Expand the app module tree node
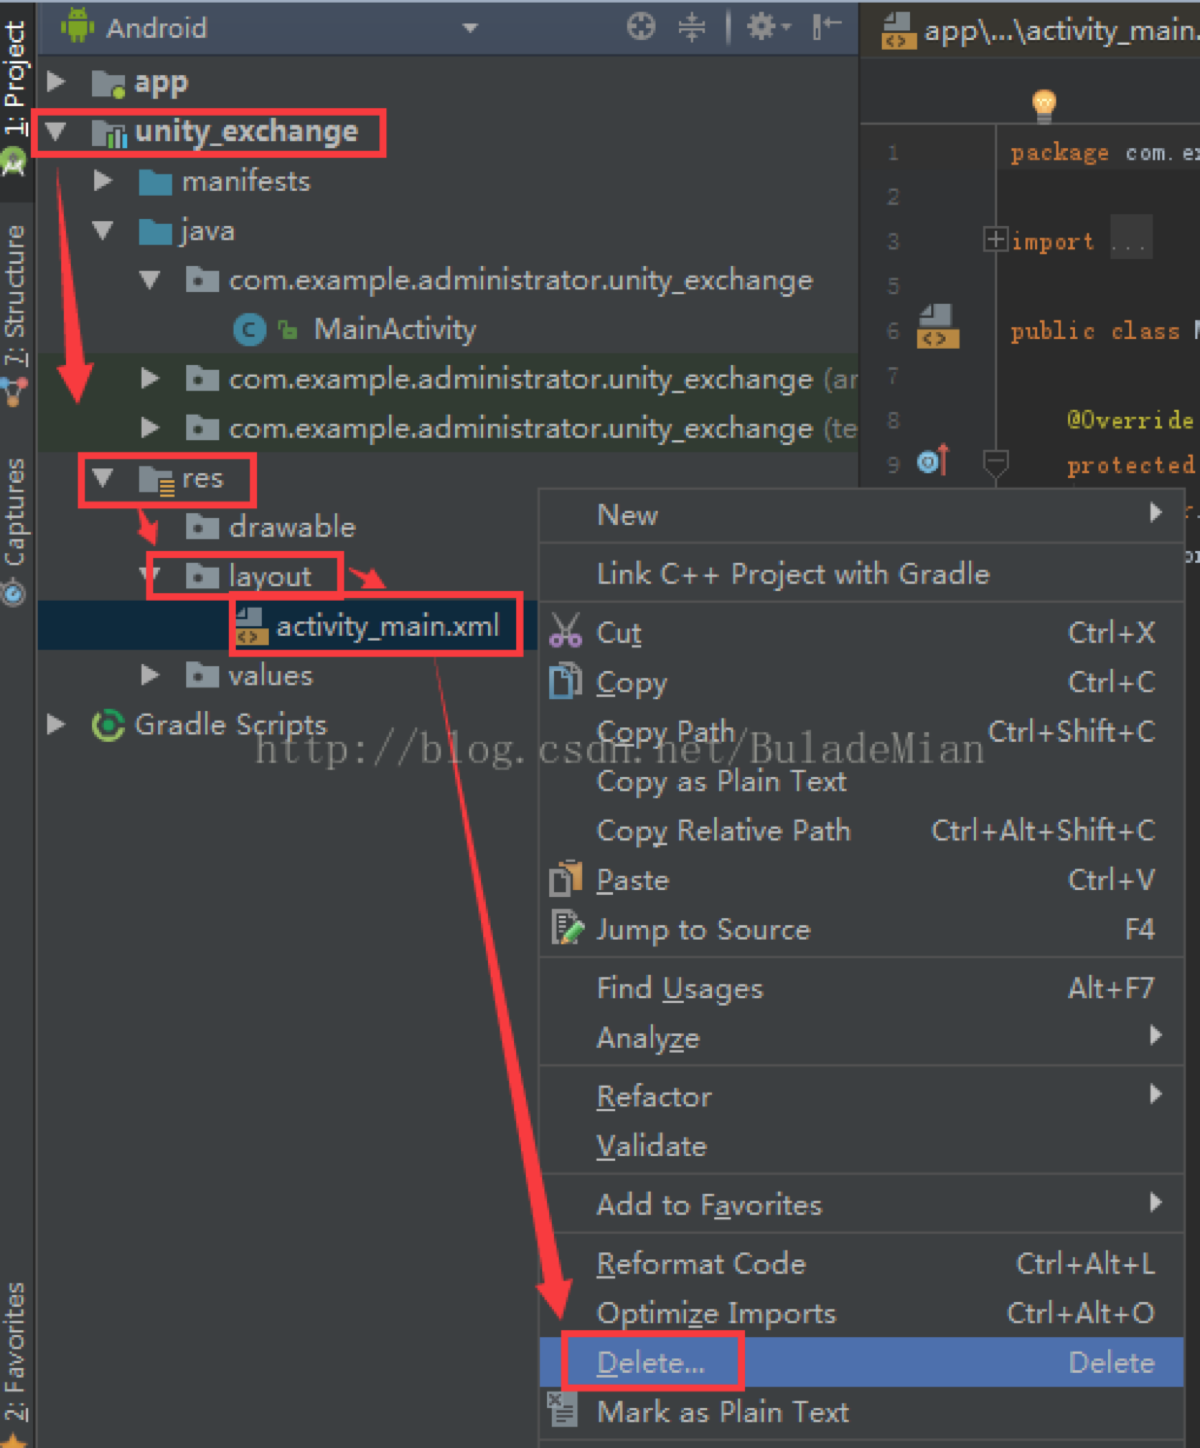Viewport: 1200px width, 1448px height. 56,81
